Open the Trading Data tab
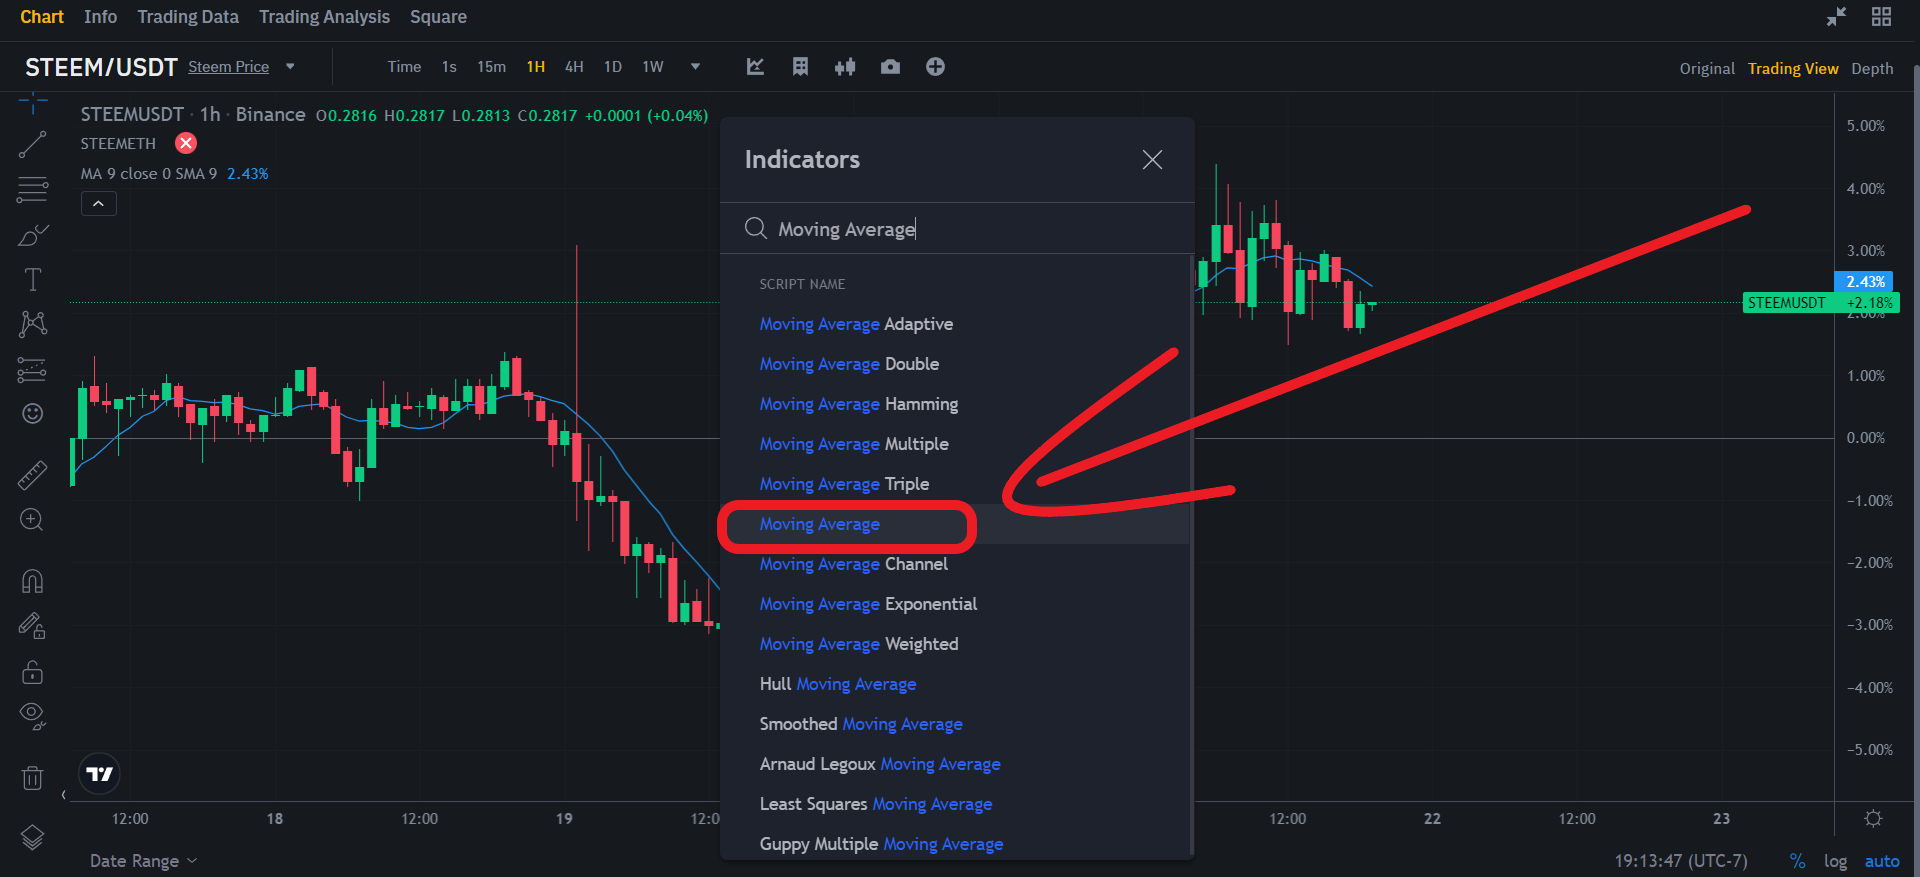This screenshot has height=877, width=1920. (x=188, y=17)
